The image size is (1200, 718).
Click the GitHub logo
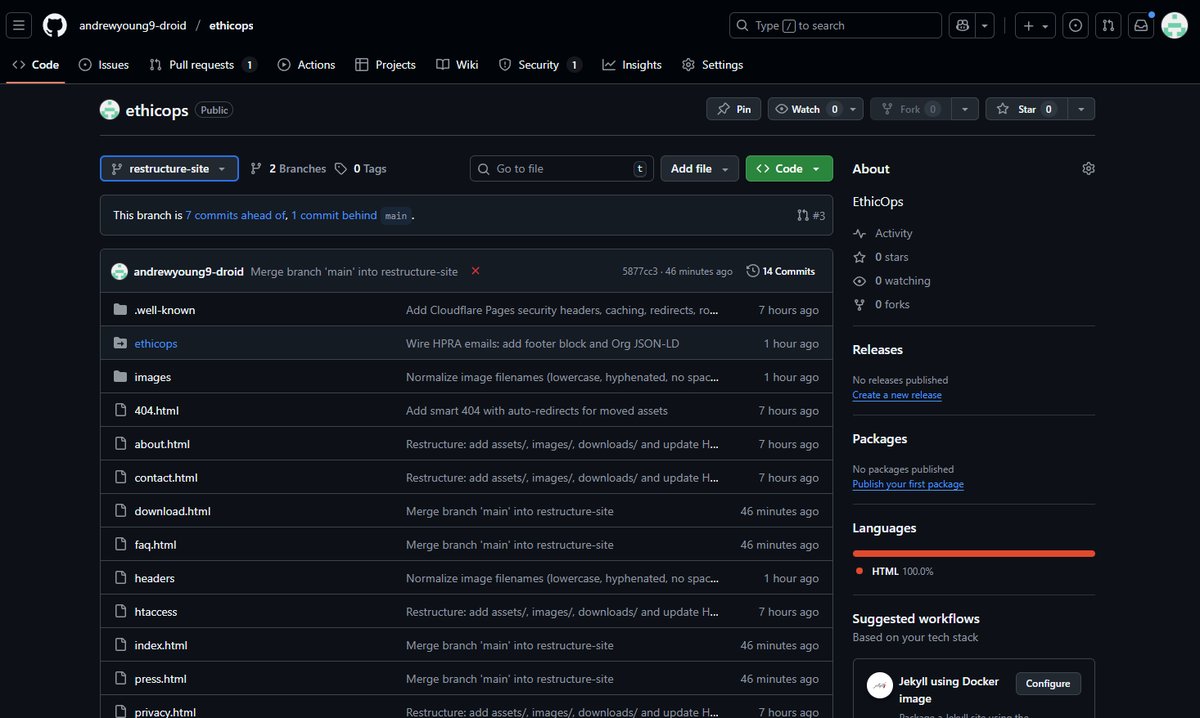click(x=55, y=25)
